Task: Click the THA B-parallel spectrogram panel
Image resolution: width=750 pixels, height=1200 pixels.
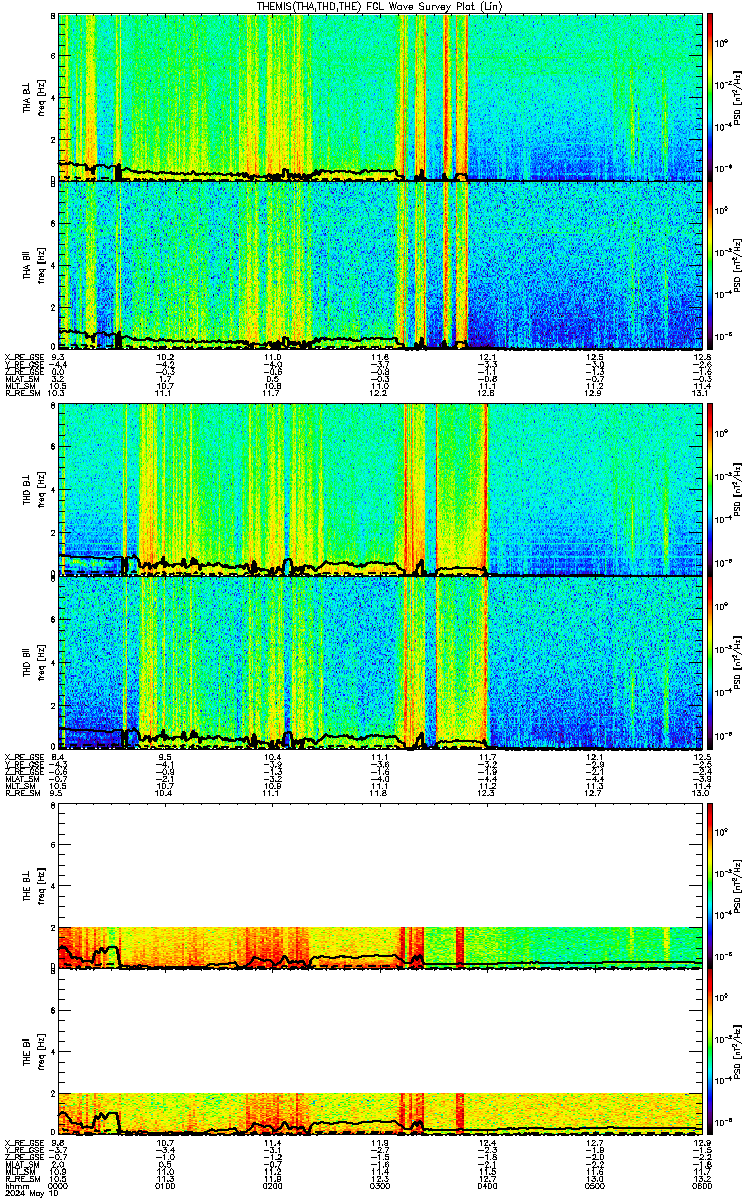Action: (381, 265)
